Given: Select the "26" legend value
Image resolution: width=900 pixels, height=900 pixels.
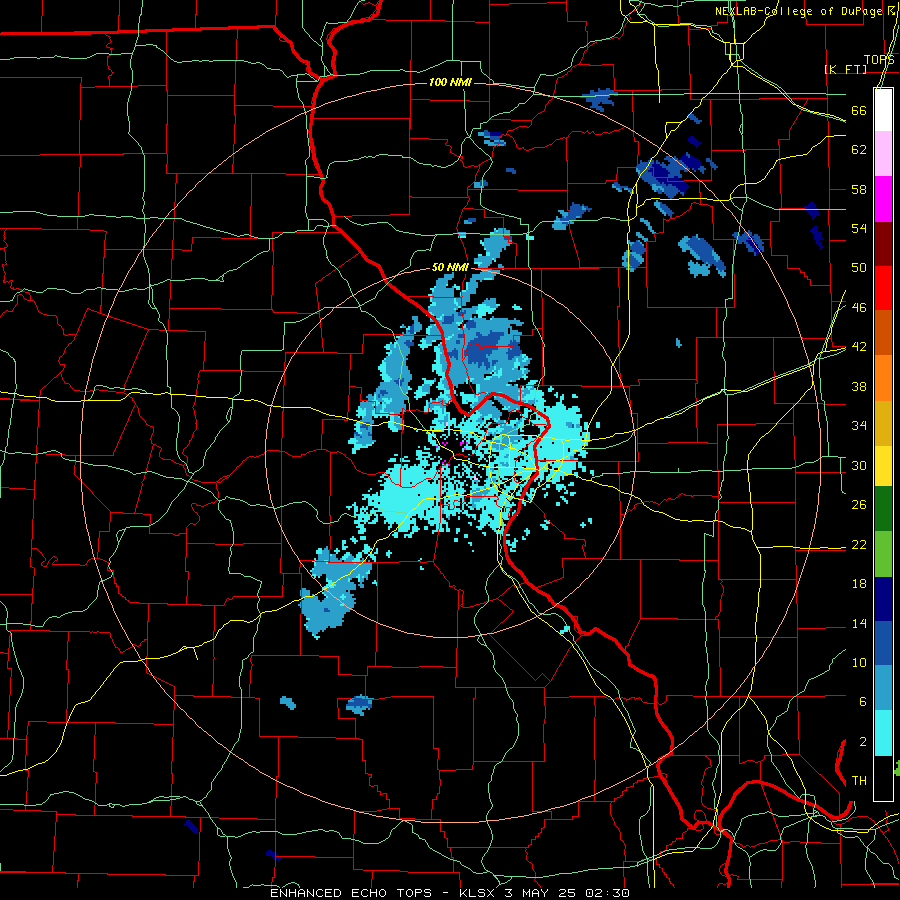Looking at the screenshot, I should coord(859,505).
